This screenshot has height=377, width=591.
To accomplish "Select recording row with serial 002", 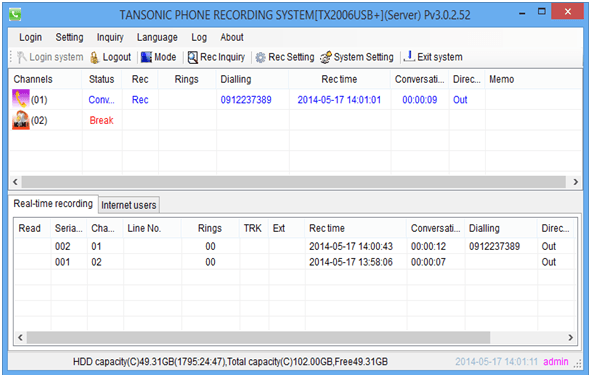I will click(x=295, y=246).
